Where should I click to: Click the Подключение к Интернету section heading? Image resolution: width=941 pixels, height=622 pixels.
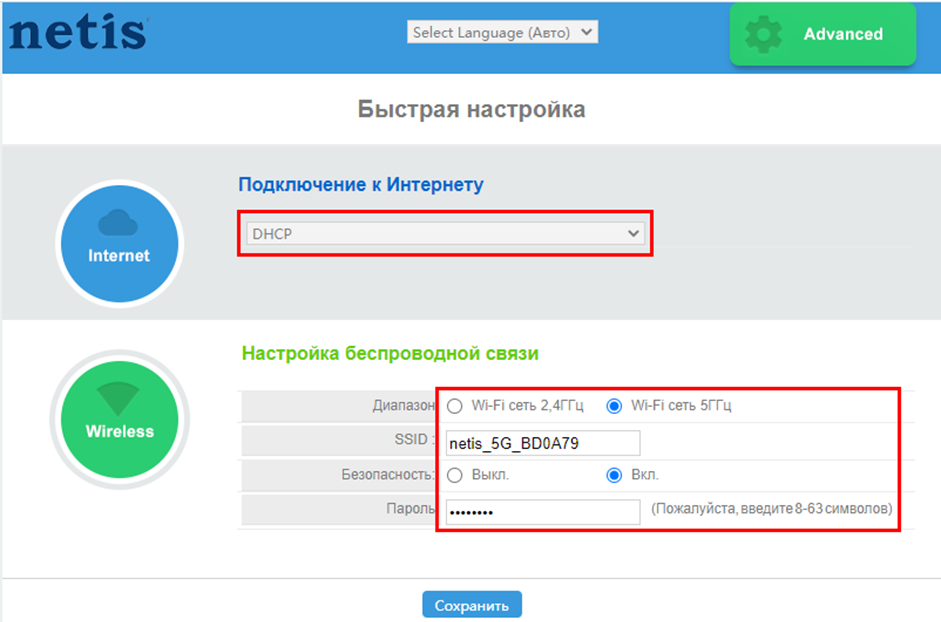tap(360, 184)
